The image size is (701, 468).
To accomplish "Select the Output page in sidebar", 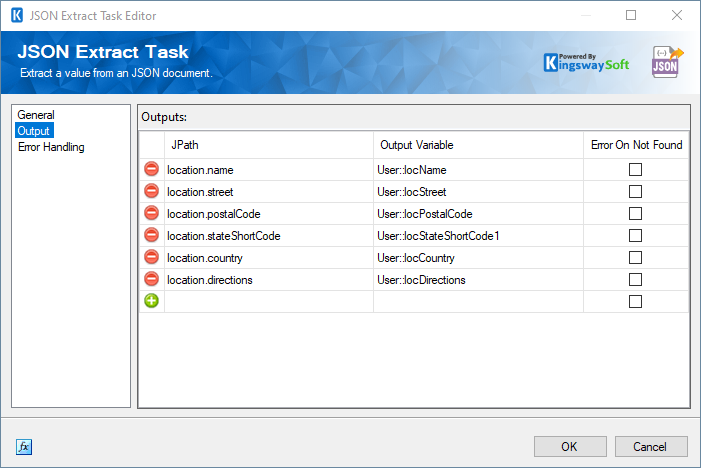I will click(34, 131).
